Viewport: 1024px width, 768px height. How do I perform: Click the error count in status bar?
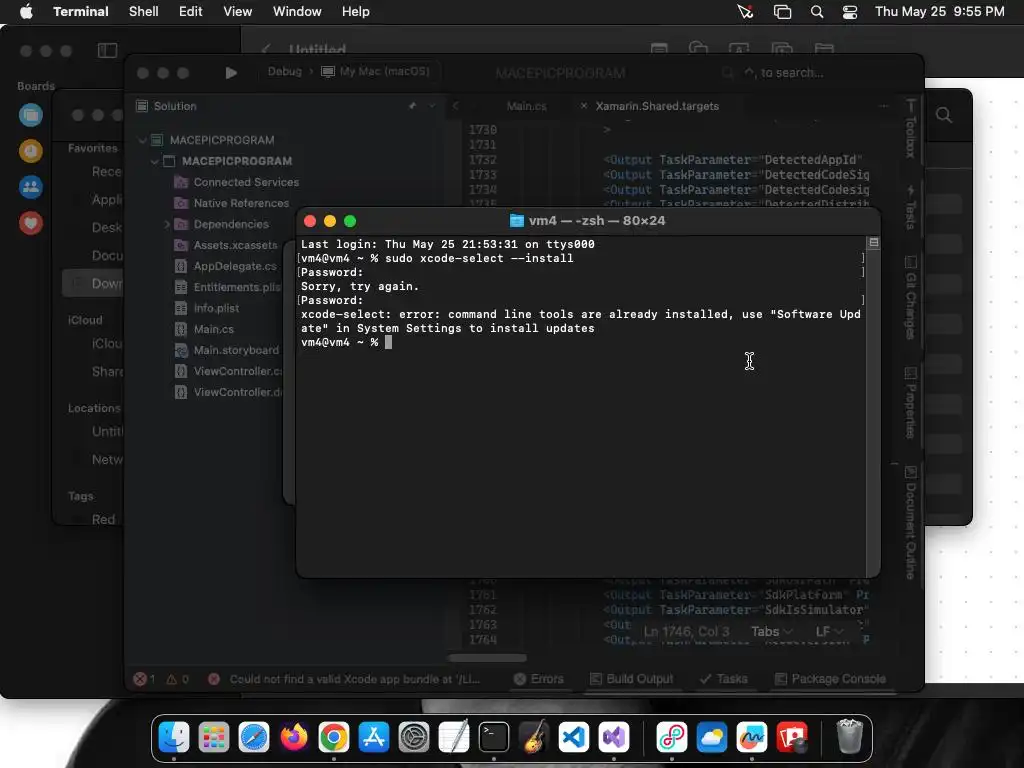pyautogui.click(x=144, y=679)
